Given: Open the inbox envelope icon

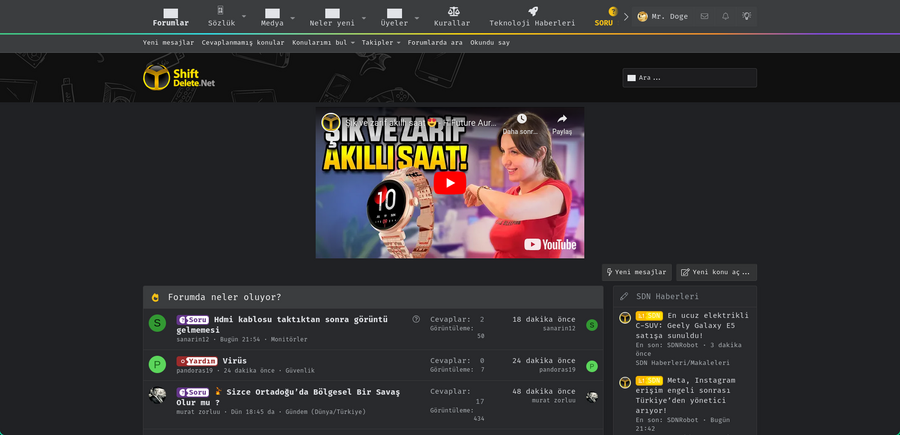Looking at the screenshot, I should point(704,17).
